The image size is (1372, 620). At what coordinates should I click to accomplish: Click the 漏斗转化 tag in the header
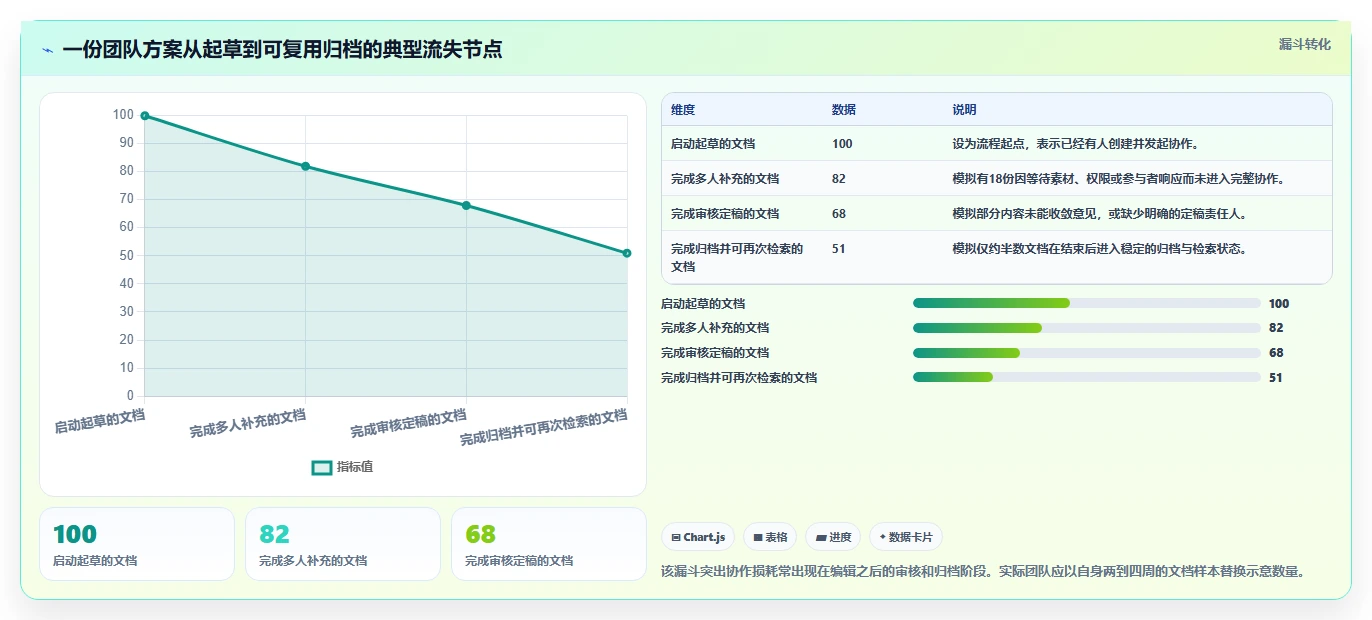pyautogui.click(x=1305, y=44)
